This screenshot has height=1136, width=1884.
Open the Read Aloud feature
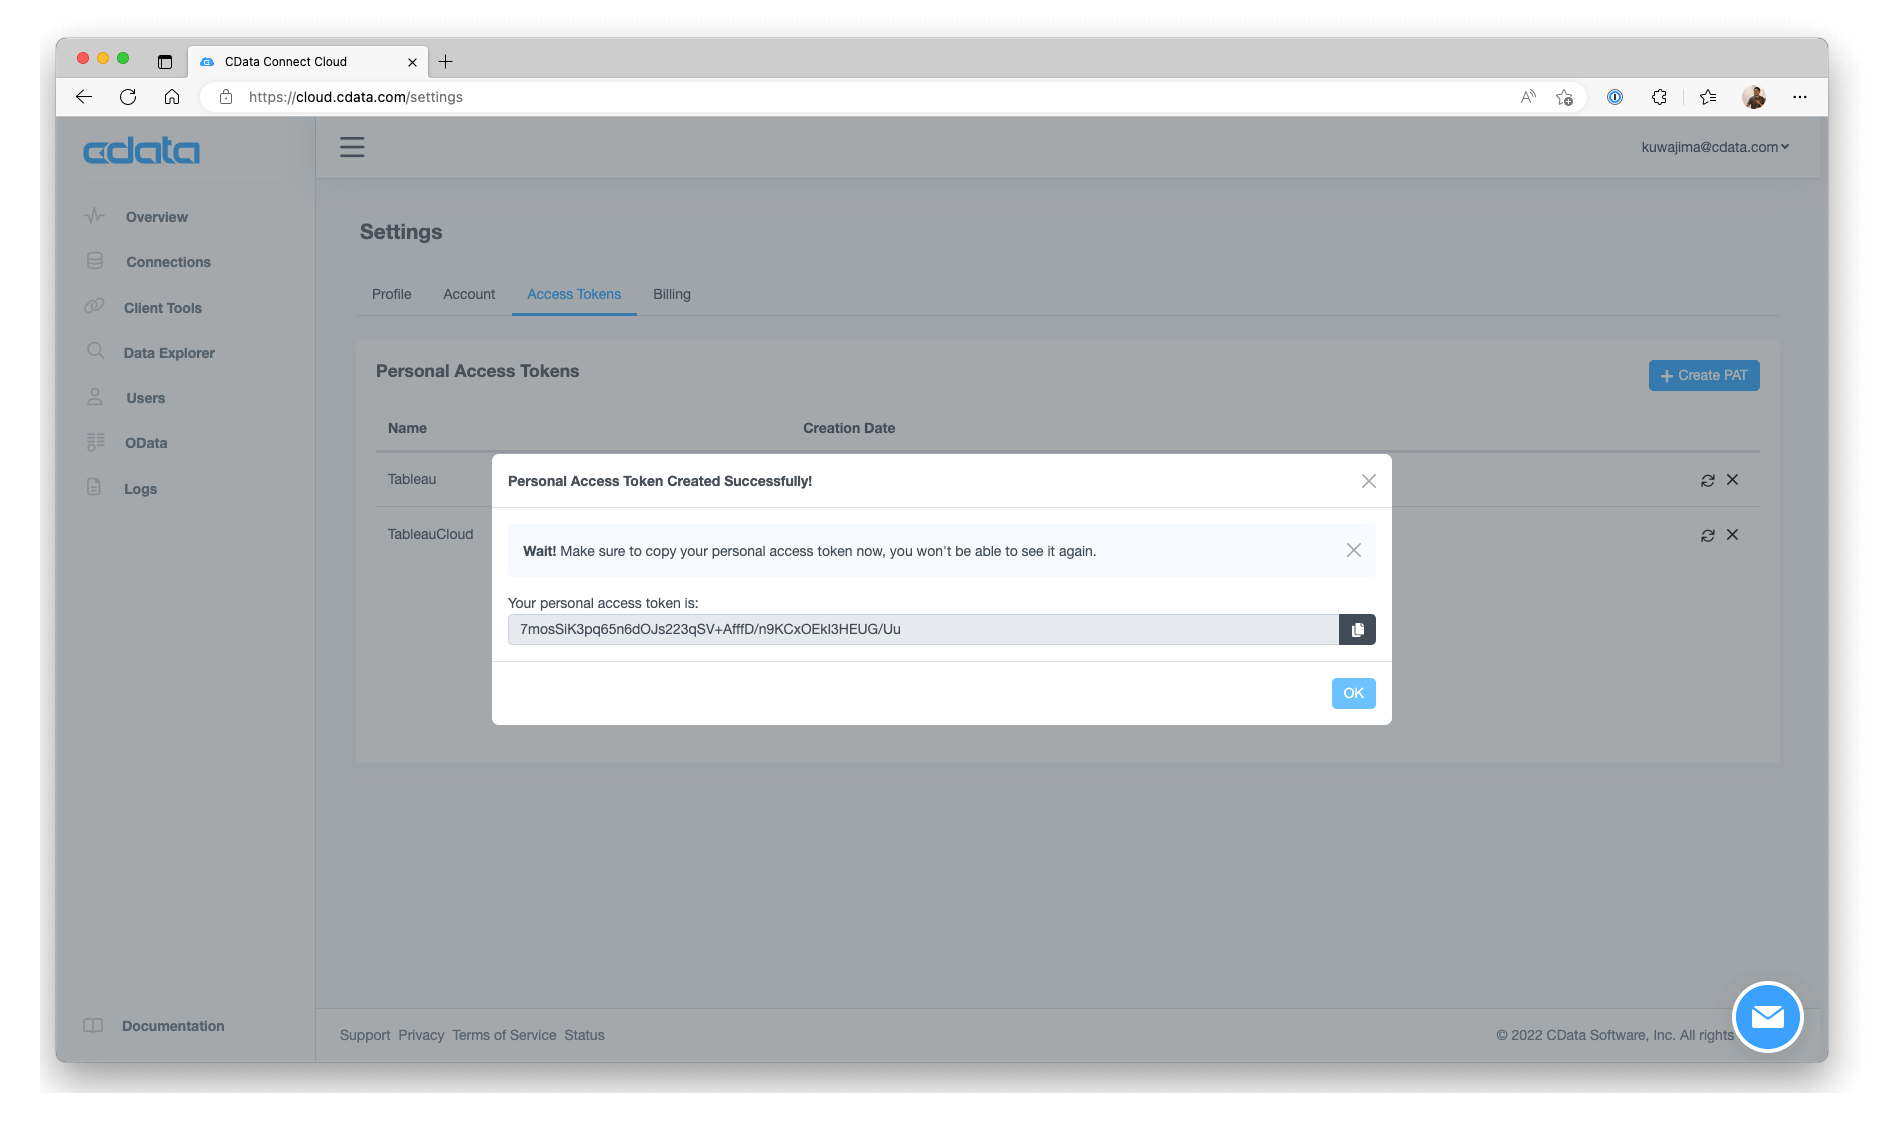tap(1528, 97)
